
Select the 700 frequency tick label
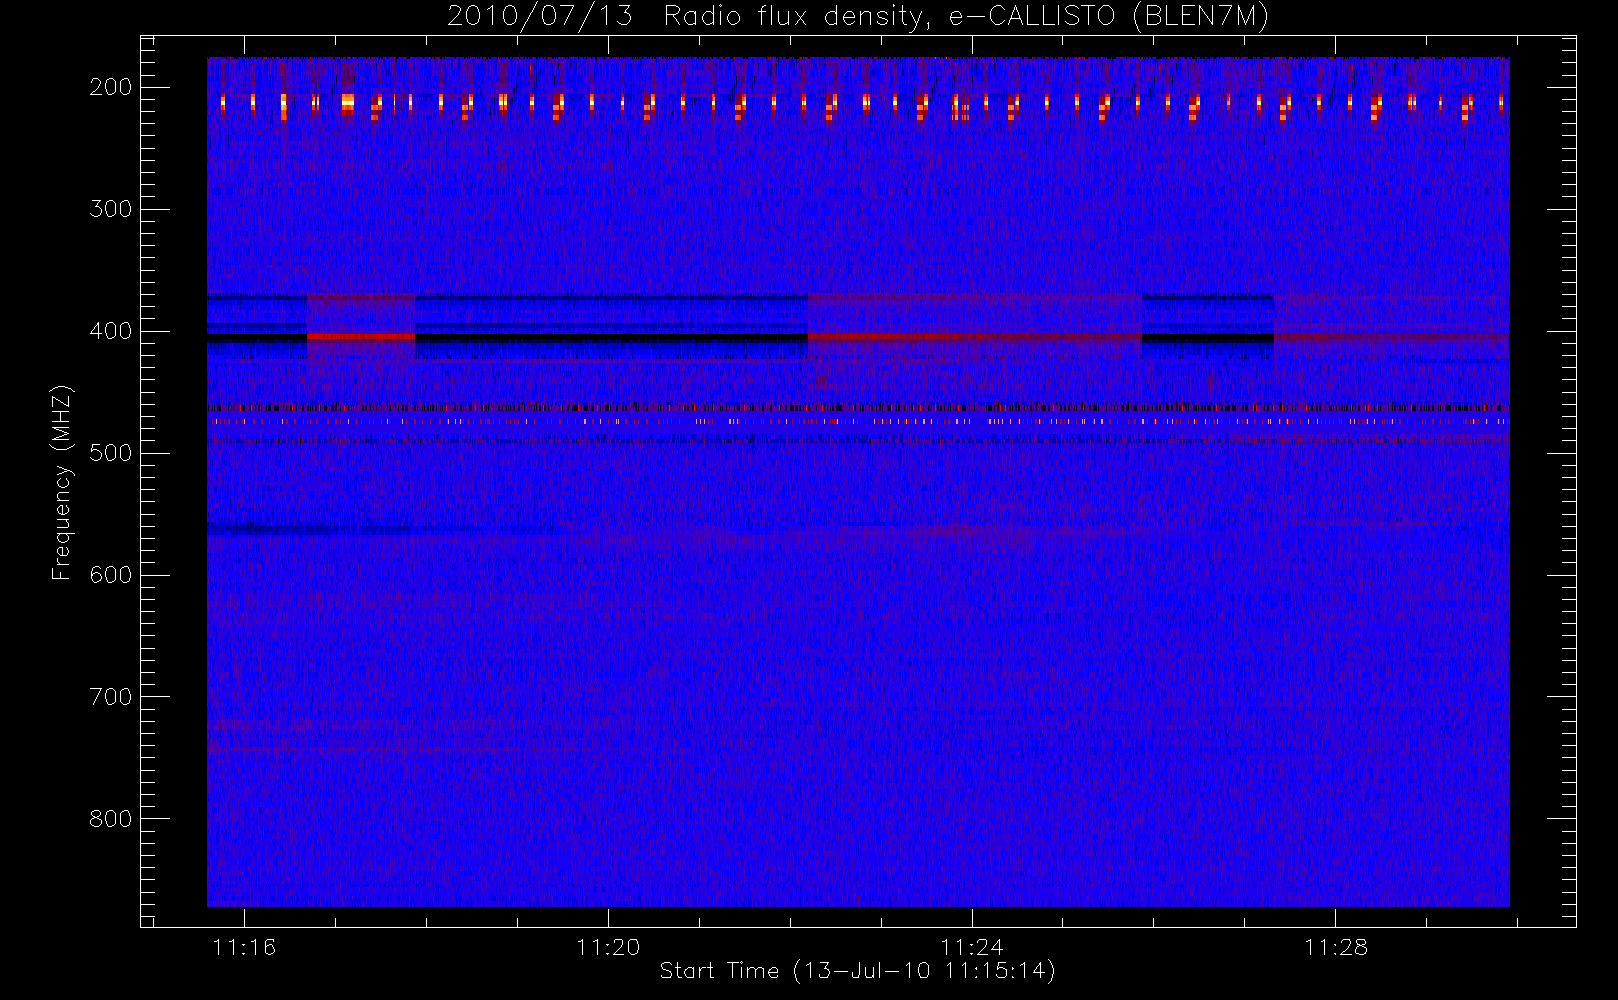111,697
